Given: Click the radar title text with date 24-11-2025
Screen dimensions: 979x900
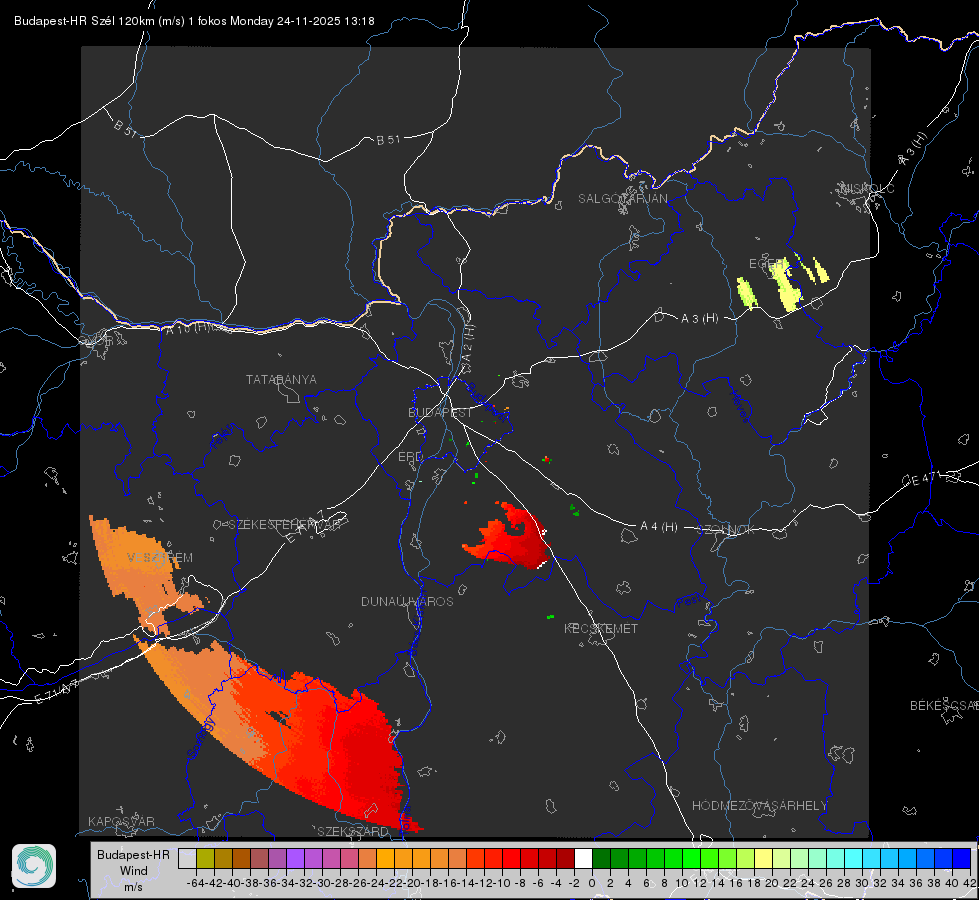Looking at the screenshot, I should [194, 21].
